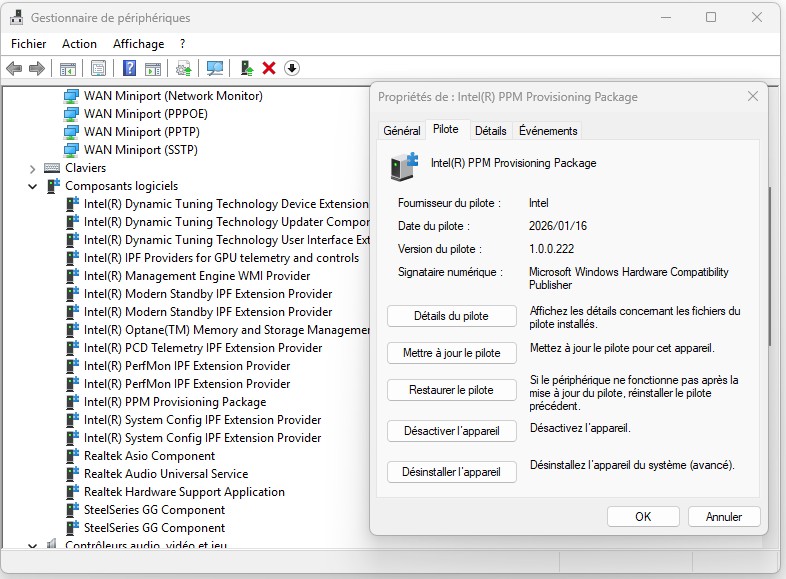Click the Help question mark toolbar icon

coord(129,68)
